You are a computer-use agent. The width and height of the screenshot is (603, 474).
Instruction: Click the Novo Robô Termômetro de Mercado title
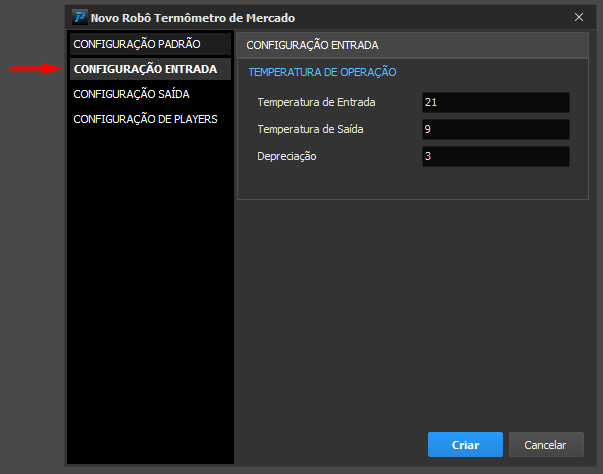tap(193, 18)
